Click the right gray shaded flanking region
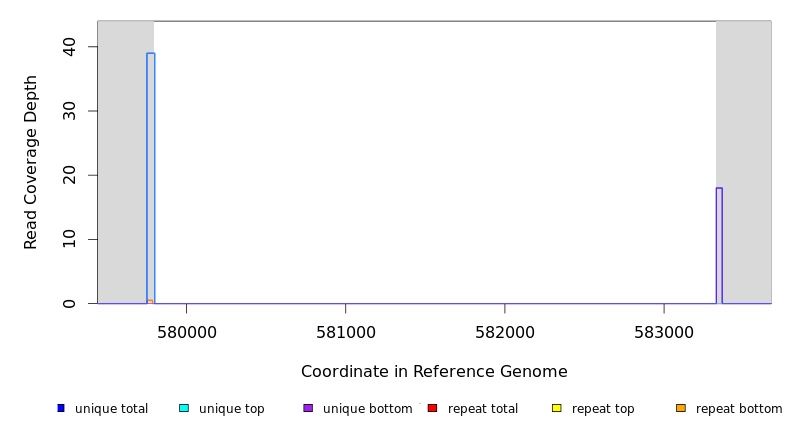This screenshot has width=792, height=432. pos(746,160)
